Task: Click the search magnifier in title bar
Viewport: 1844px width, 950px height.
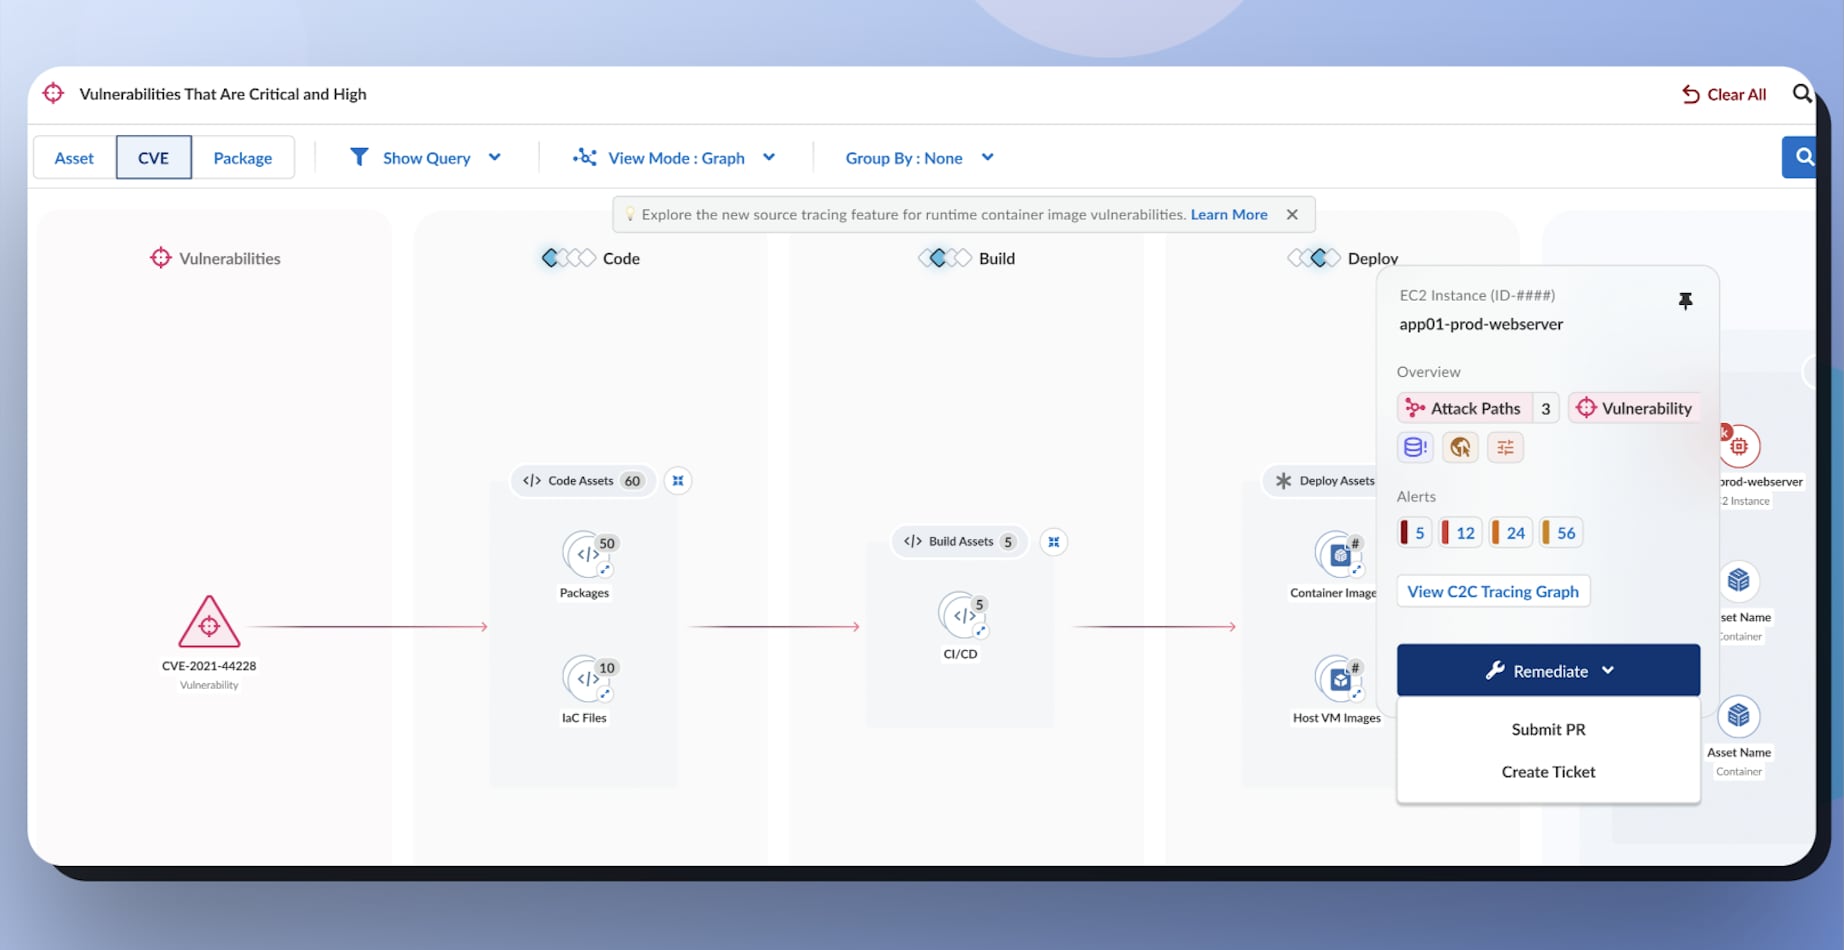Action: 1802,94
